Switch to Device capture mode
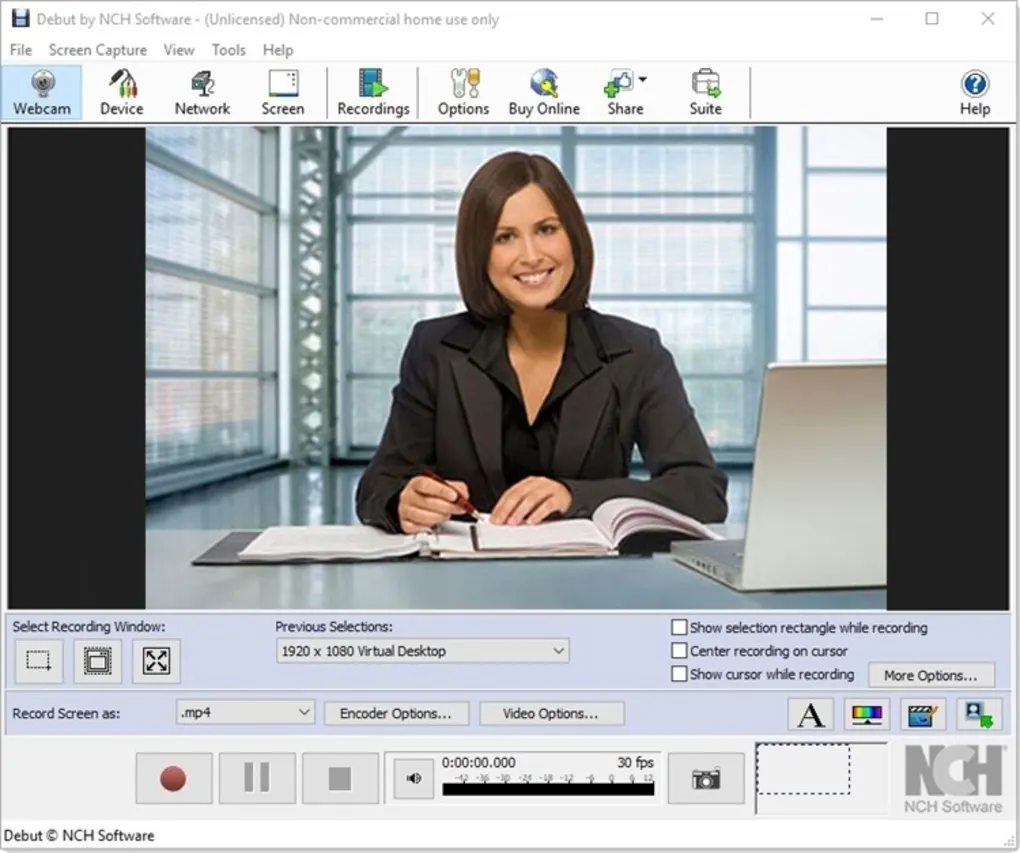The width and height of the screenshot is (1020, 853). (x=121, y=92)
